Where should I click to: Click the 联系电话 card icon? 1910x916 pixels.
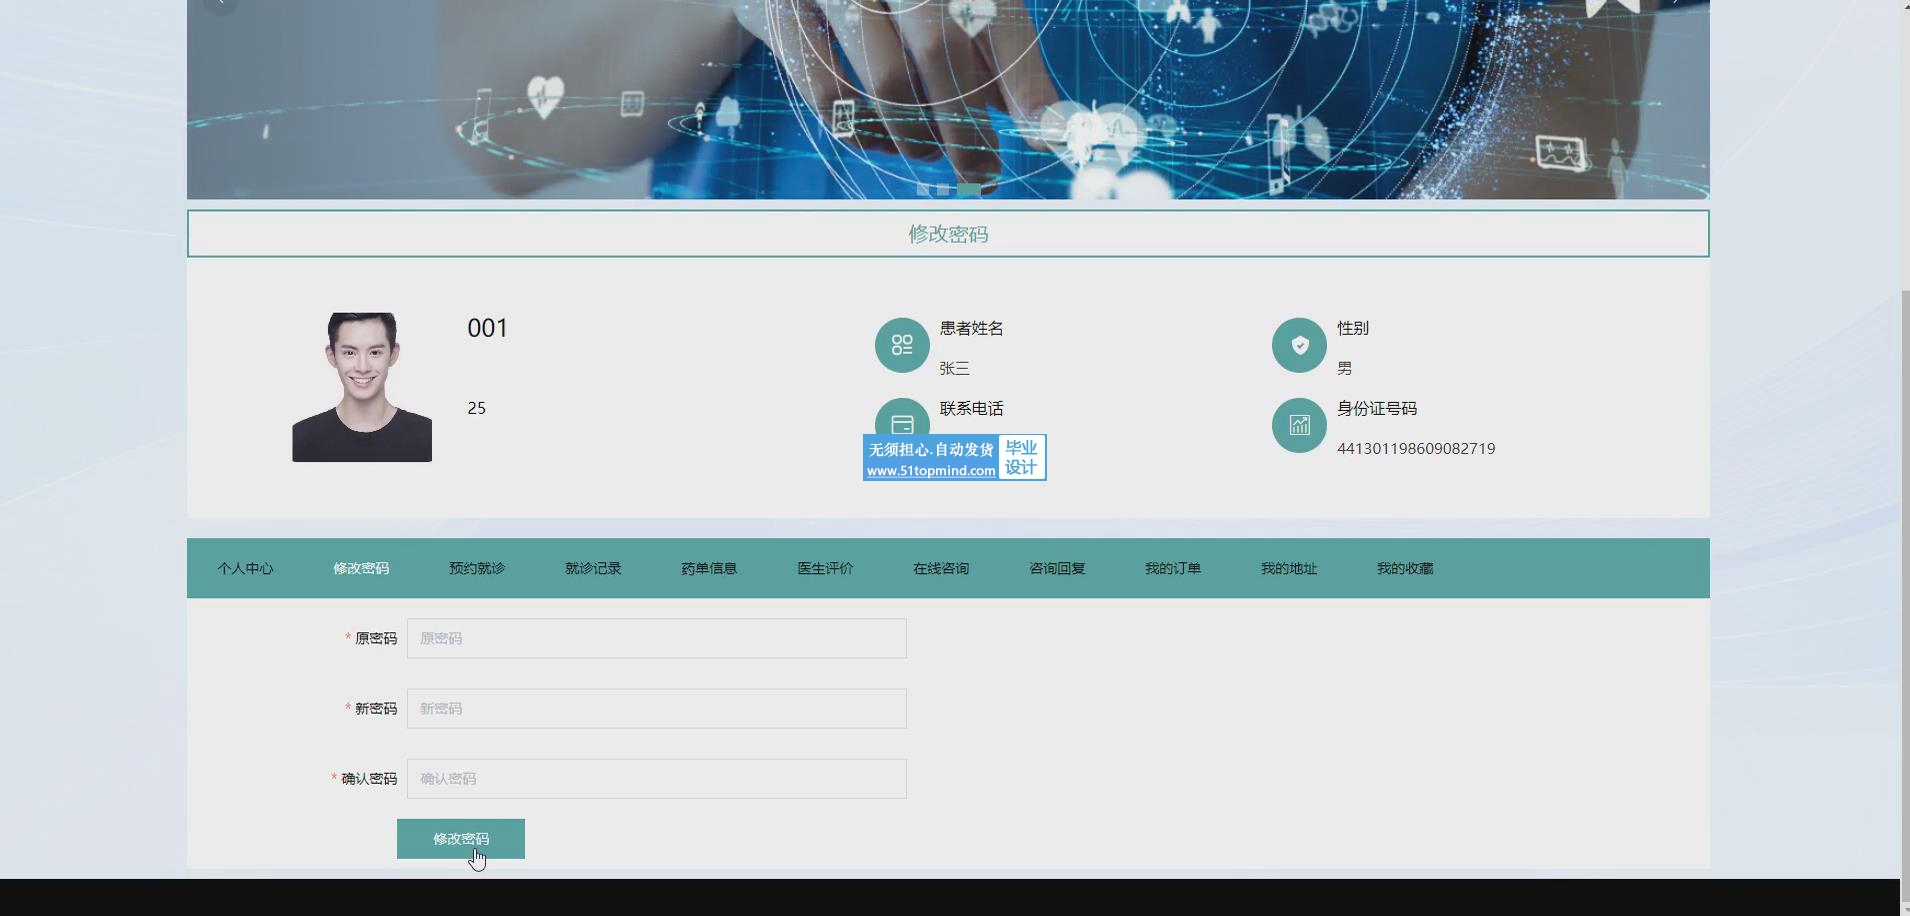[902, 418]
